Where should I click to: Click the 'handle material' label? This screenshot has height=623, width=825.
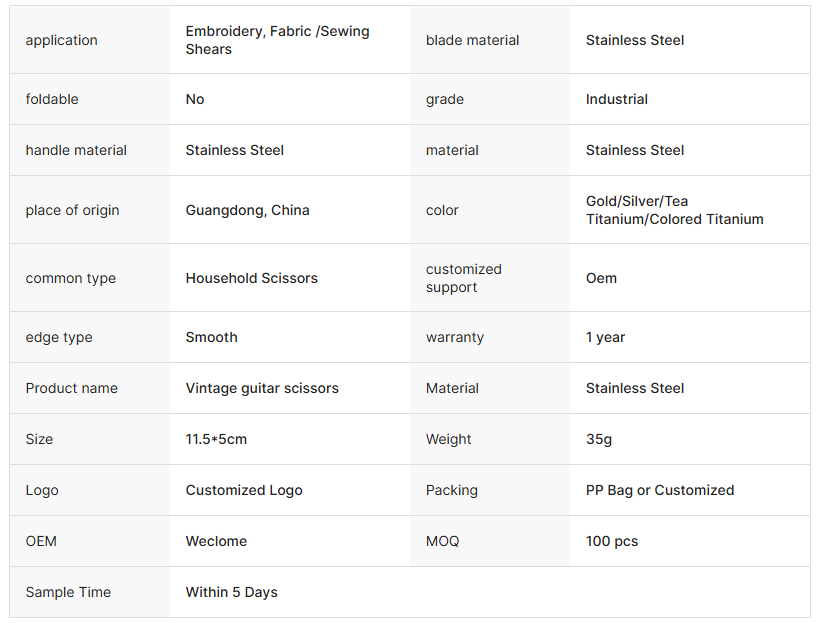tap(76, 150)
